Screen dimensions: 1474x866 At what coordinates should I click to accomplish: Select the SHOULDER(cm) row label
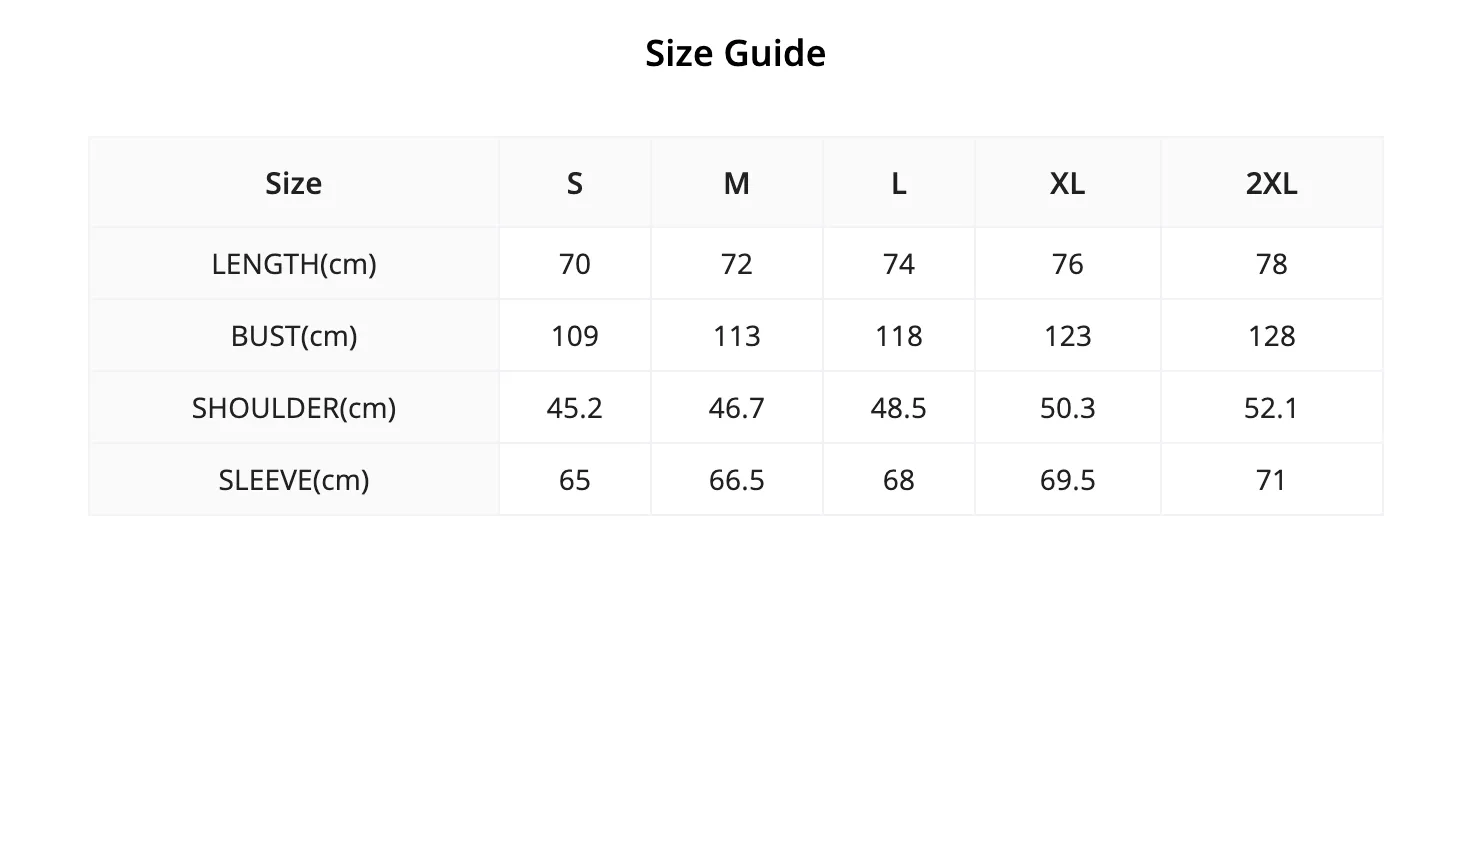(x=294, y=408)
